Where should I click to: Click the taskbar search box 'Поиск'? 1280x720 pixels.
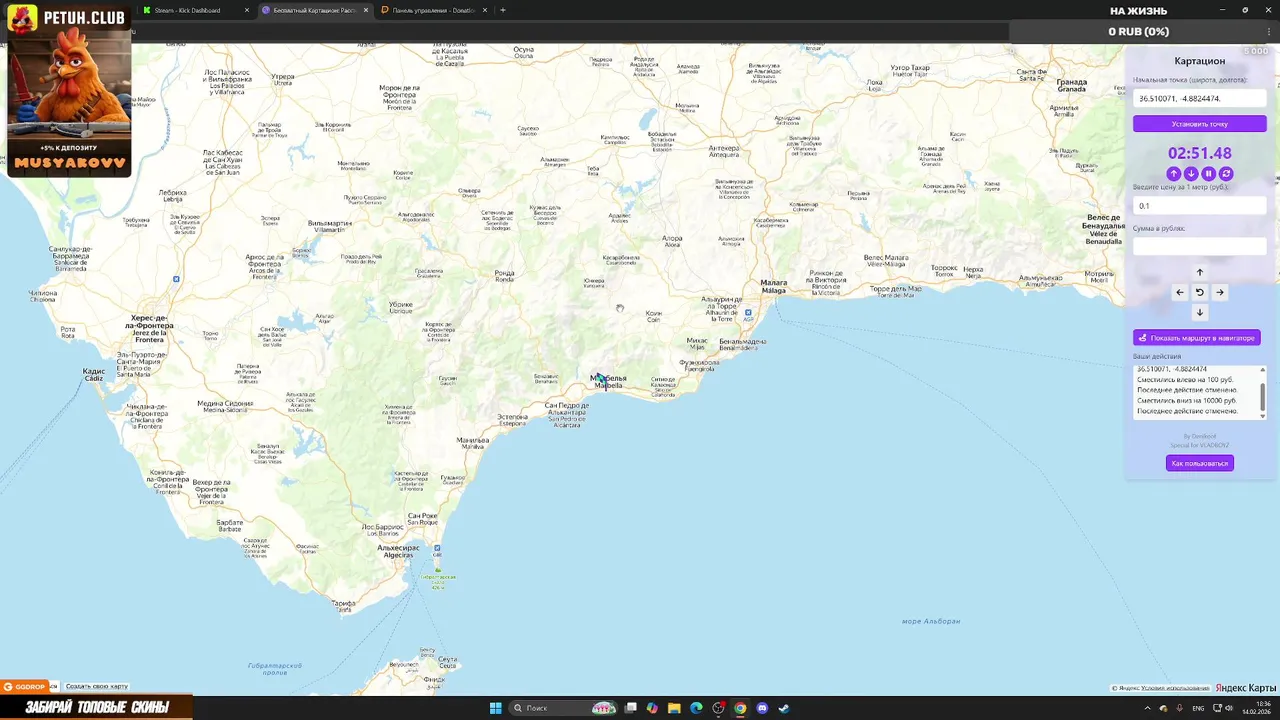pyautogui.click(x=563, y=708)
